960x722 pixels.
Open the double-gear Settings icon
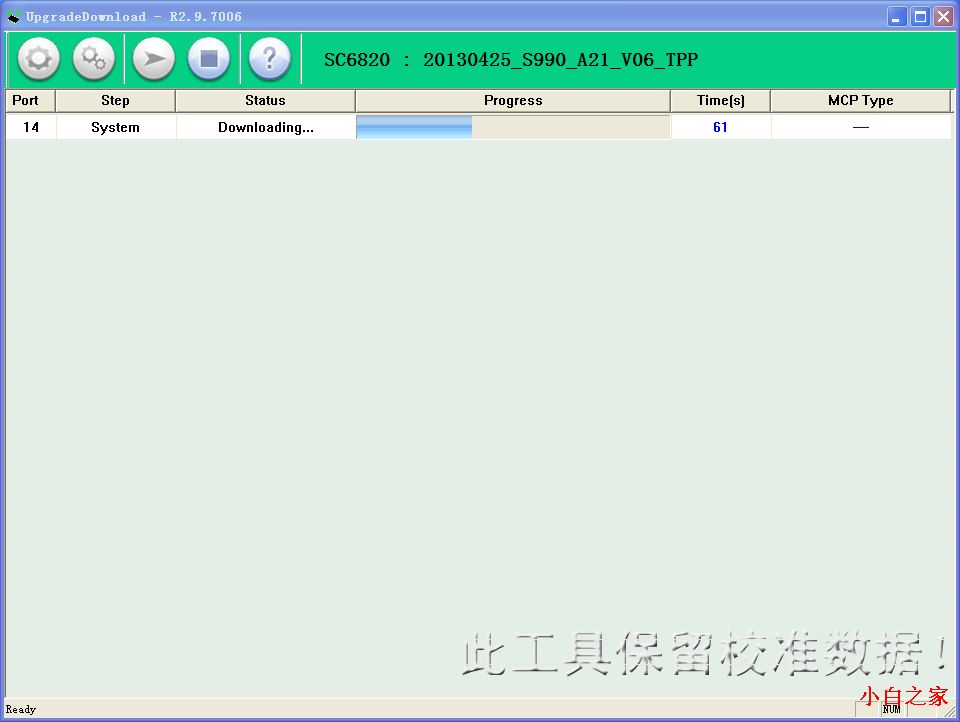pyautogui.click(x=94, y=59)
